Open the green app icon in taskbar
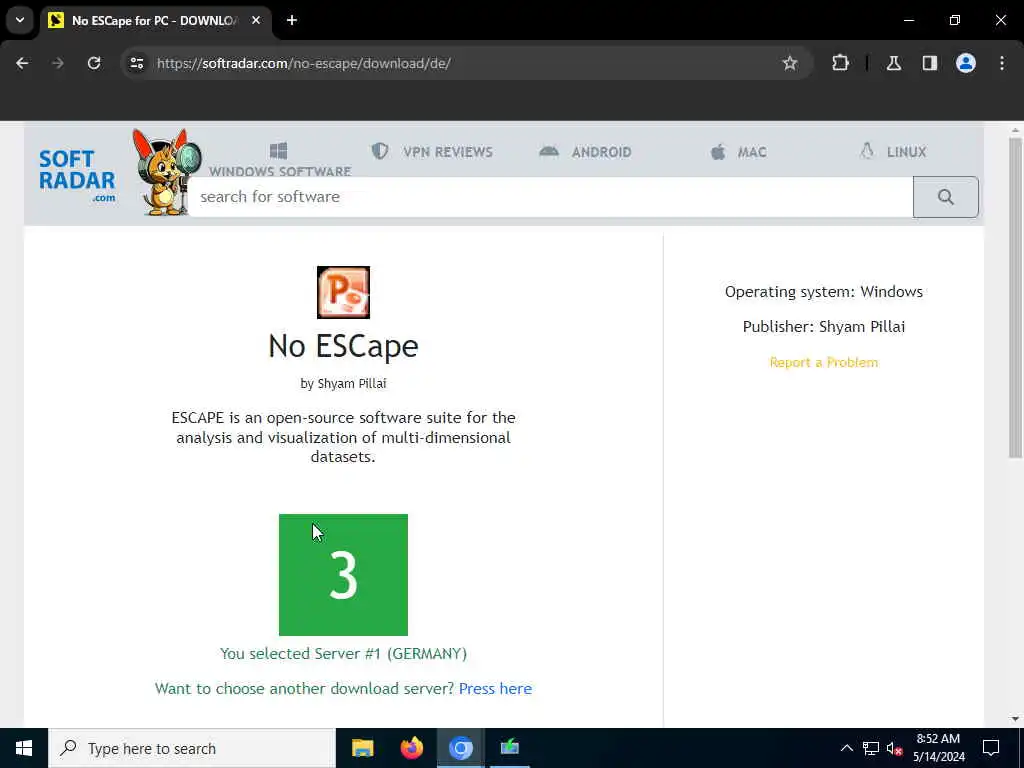This screenshot has width=1024, height=768. [x=509, y=748]
